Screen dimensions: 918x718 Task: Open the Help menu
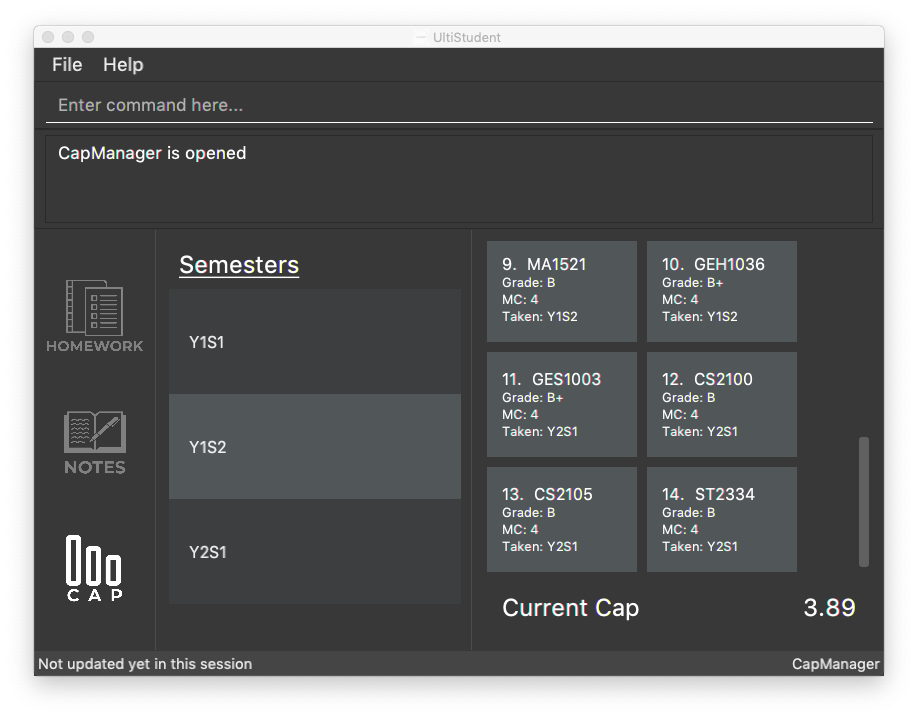click(123, 64)
